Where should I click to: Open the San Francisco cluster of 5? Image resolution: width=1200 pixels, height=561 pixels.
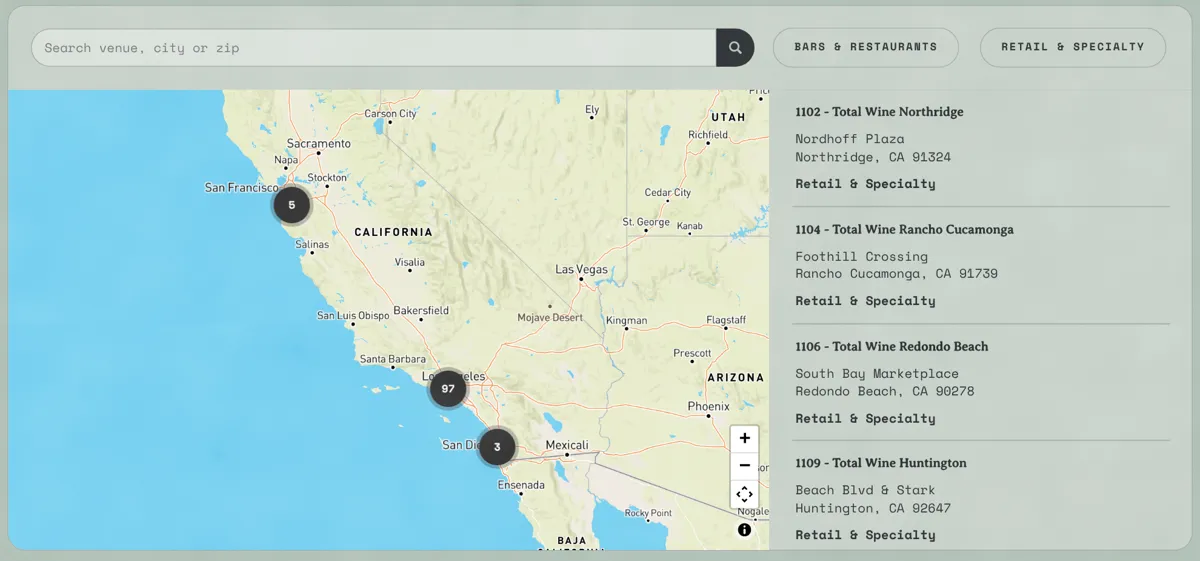pyautogui.click(x=292, y=205)
